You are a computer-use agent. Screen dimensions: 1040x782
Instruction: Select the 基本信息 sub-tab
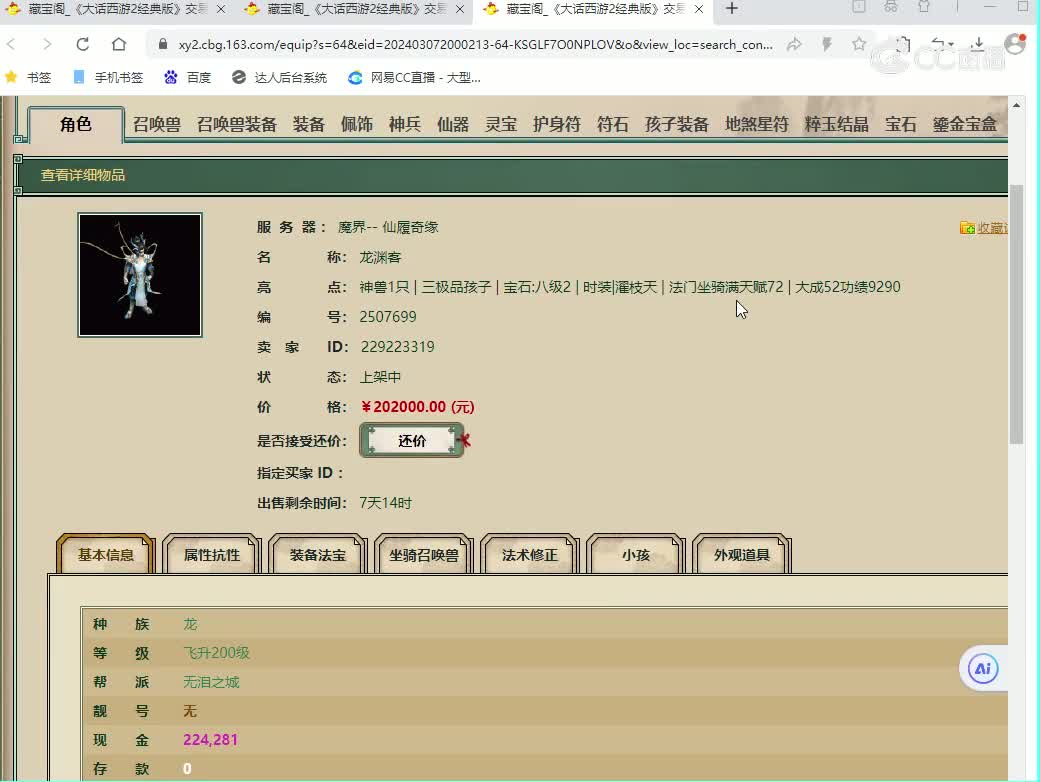(x=106, y=554)
